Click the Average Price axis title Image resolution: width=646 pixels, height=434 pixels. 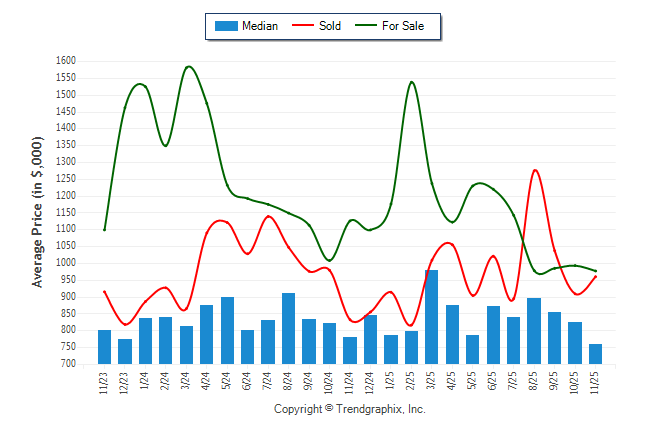(38, 213)
